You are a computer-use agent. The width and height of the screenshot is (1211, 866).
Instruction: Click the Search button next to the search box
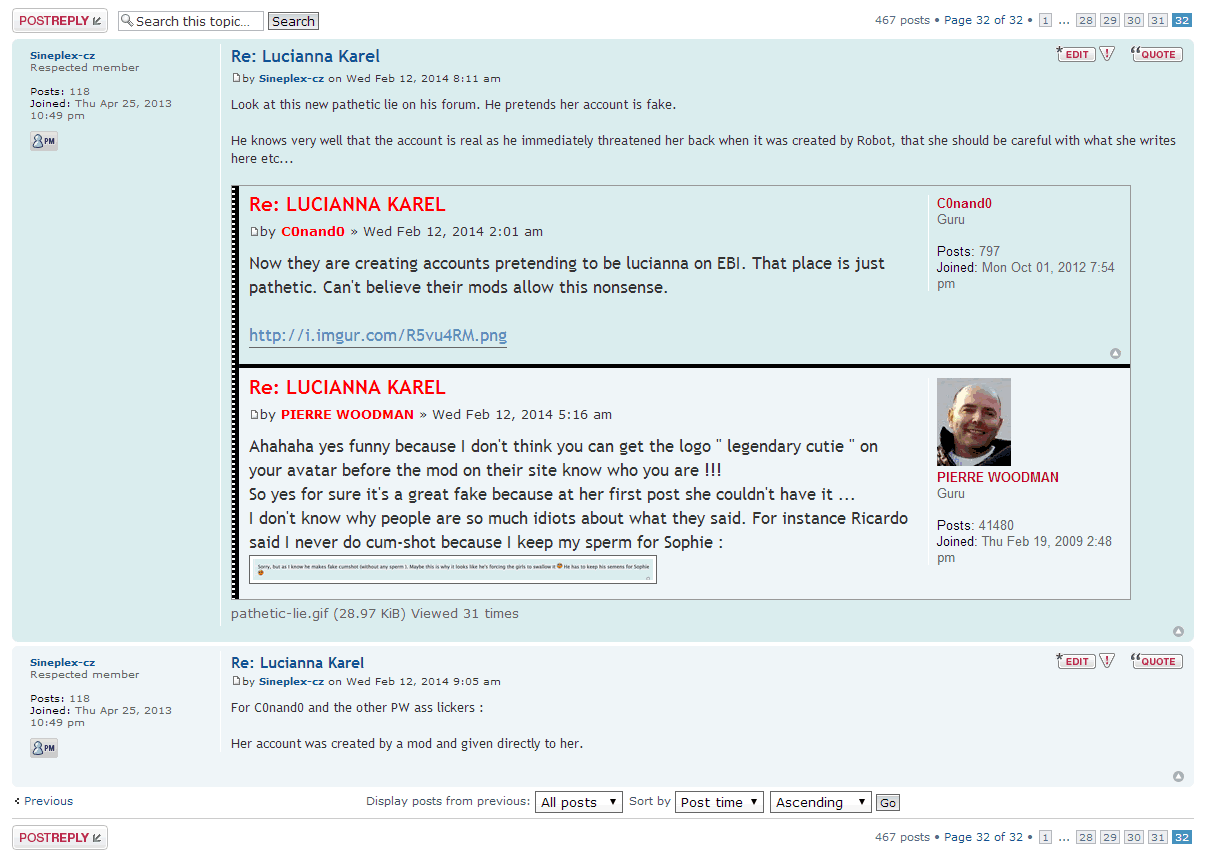(293, 21)
